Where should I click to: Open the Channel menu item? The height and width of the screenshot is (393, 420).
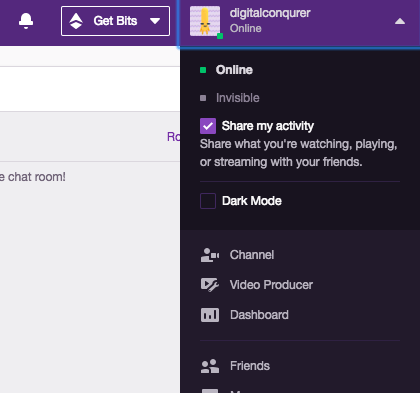(252, 255)
